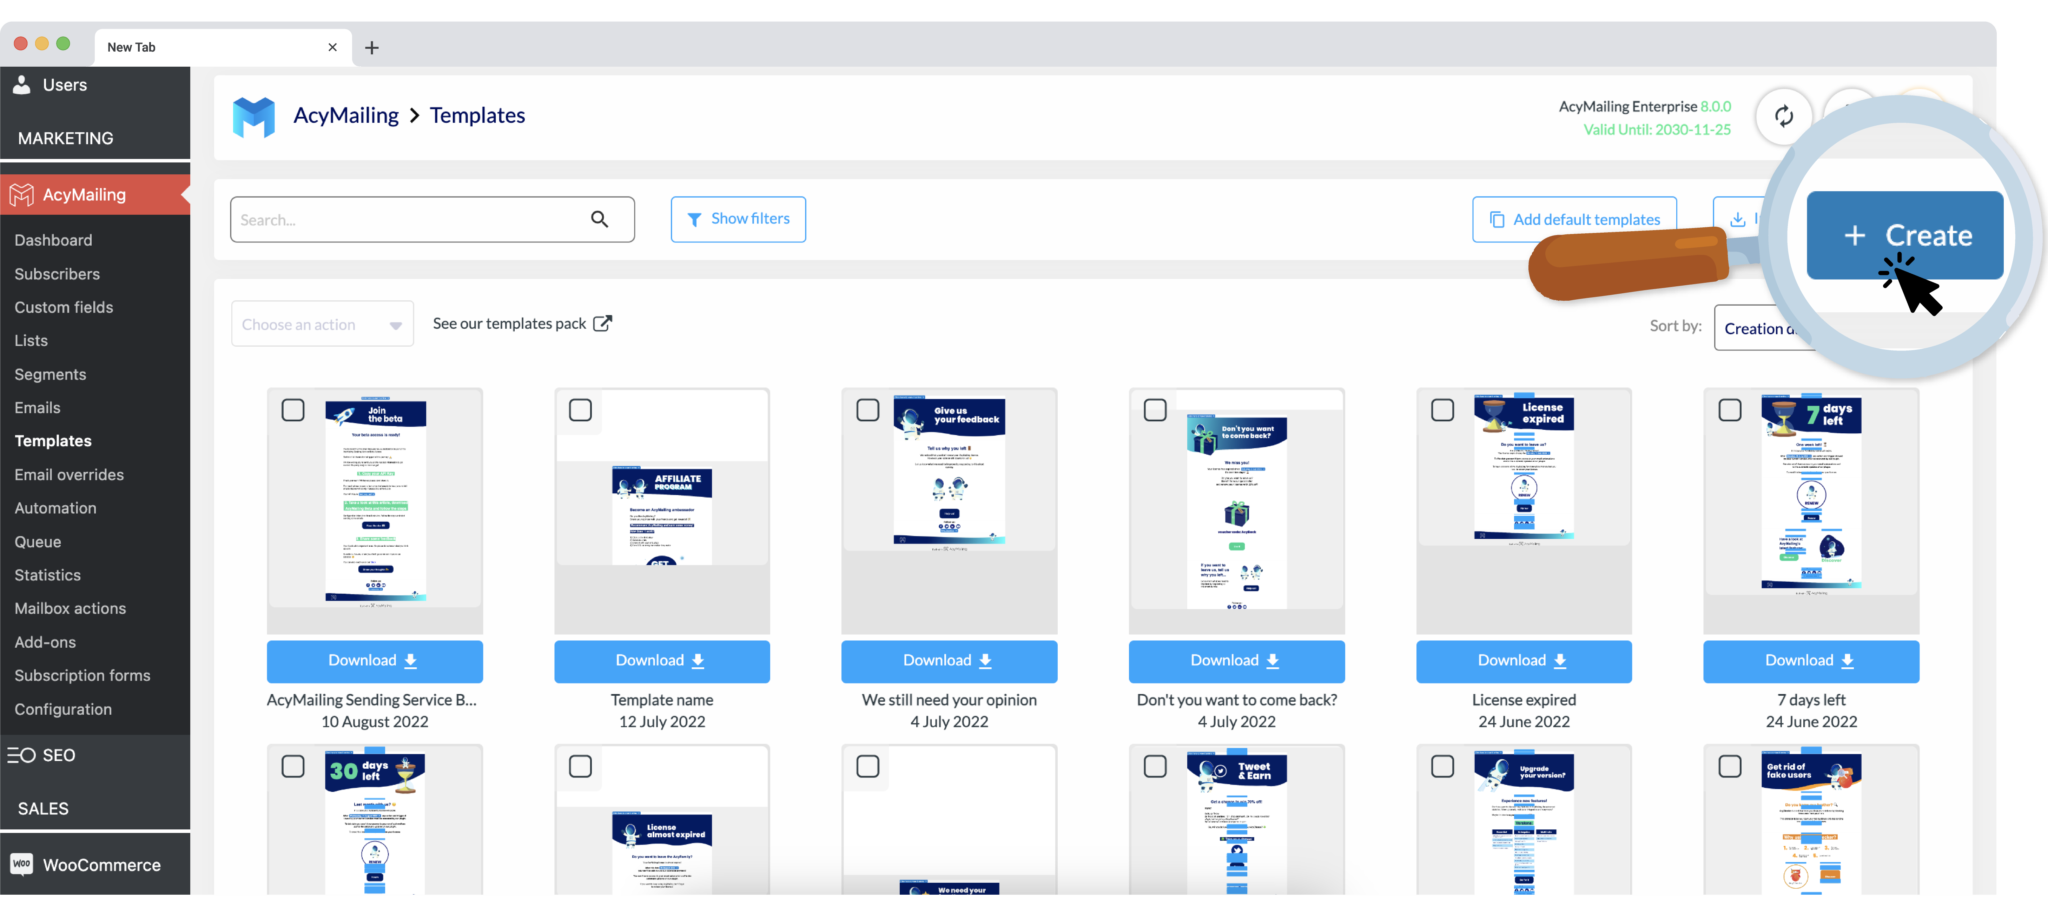The height and width of the screenshot is (901, 2048).
Task: Click the 10 August 2022 date text
Action: pyautogui.click(x=375, y=722)
